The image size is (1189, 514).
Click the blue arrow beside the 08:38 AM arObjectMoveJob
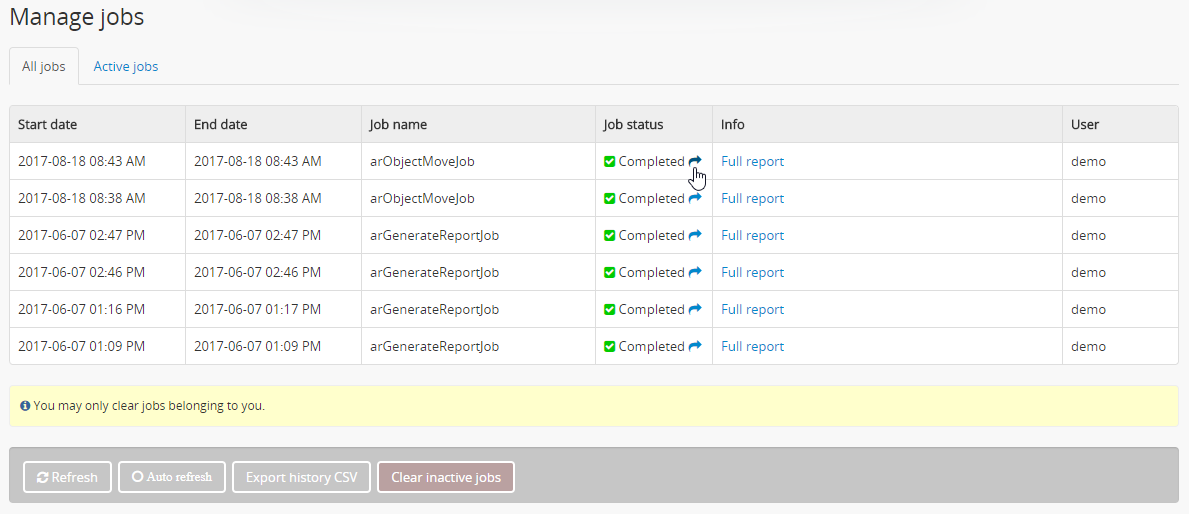pos(695,198)
